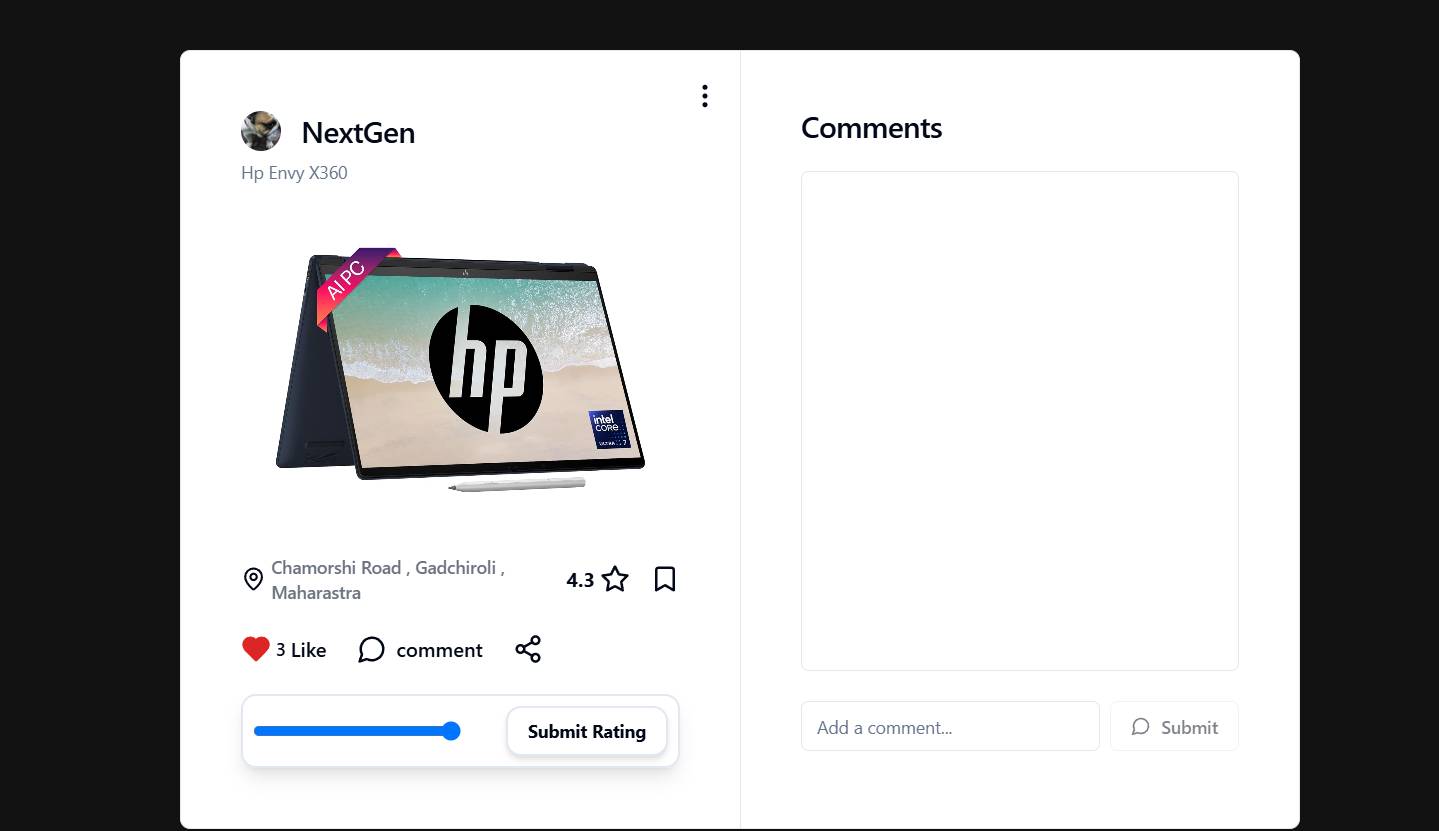Click the "3 Like" count label
Screen dimensions: 1439x831
tap(301, 650)
